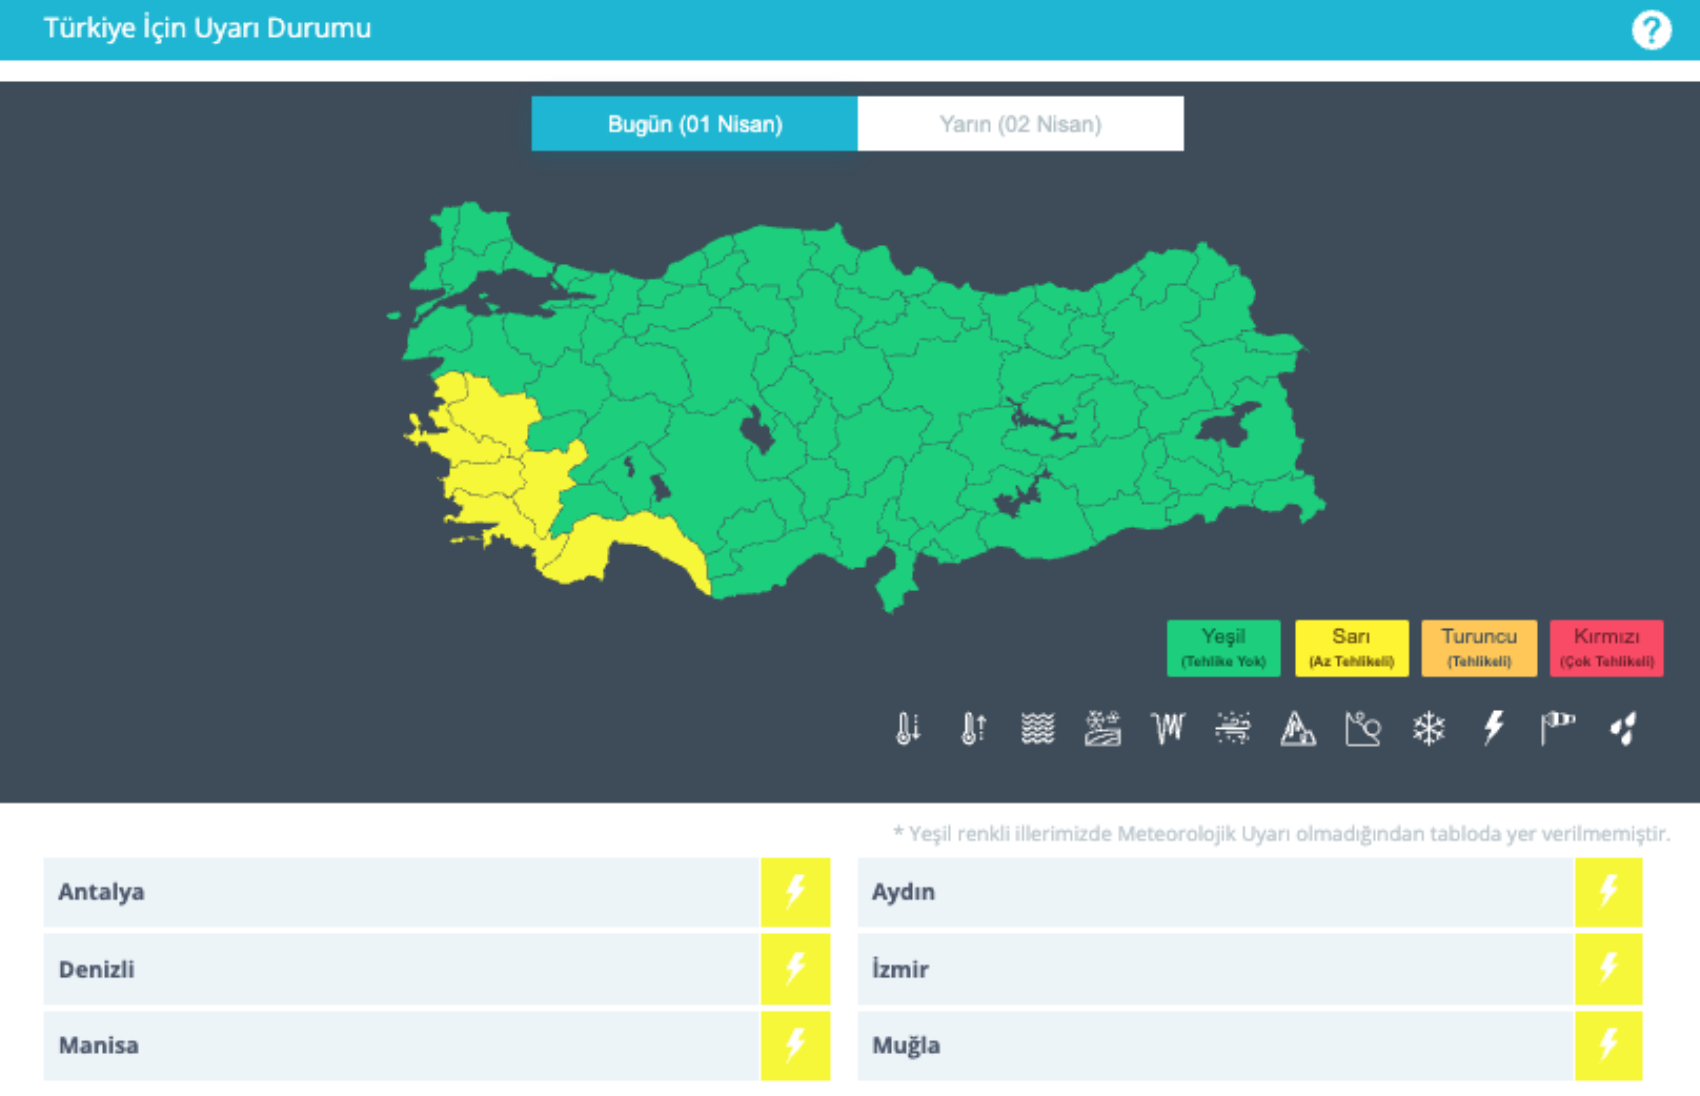Click the rain drops warning icon
1700x1096 pixels.
(1623, 728)
